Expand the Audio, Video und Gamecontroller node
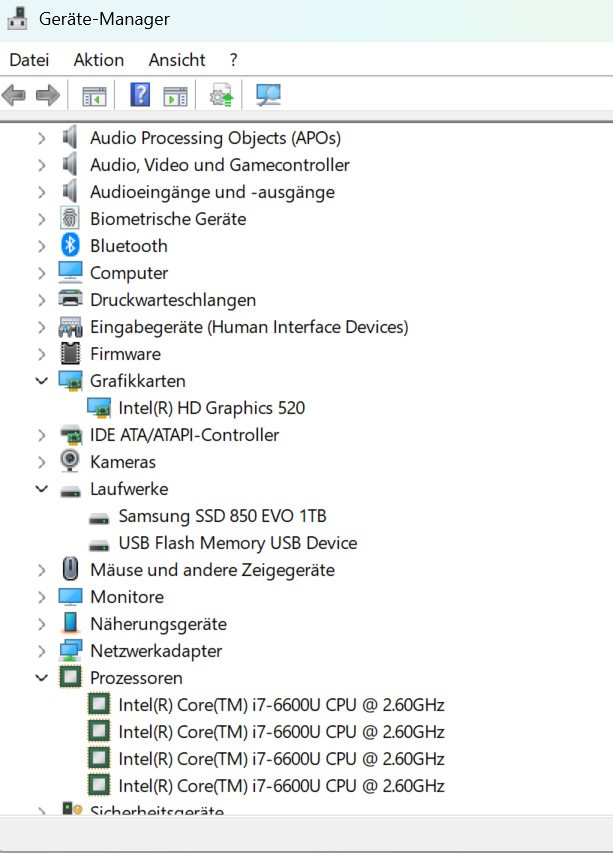The height and width of the screenshot is (853, 613). [41, 165]
